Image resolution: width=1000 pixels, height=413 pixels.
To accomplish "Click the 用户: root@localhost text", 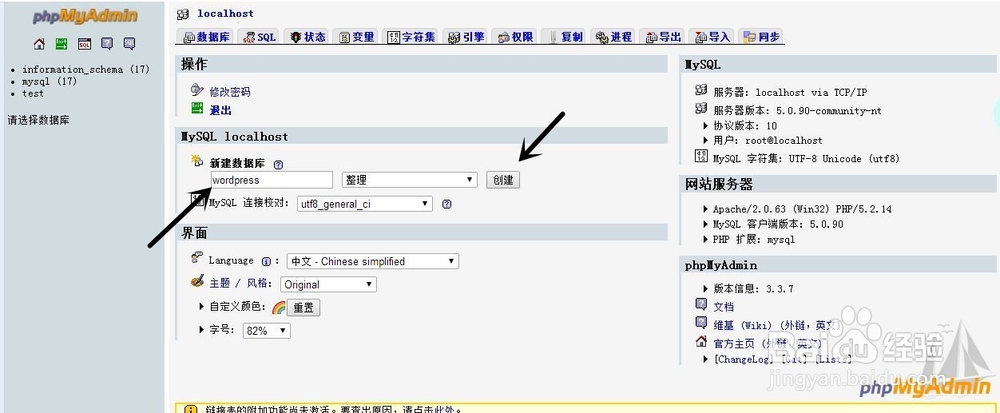I will [768, 140].
